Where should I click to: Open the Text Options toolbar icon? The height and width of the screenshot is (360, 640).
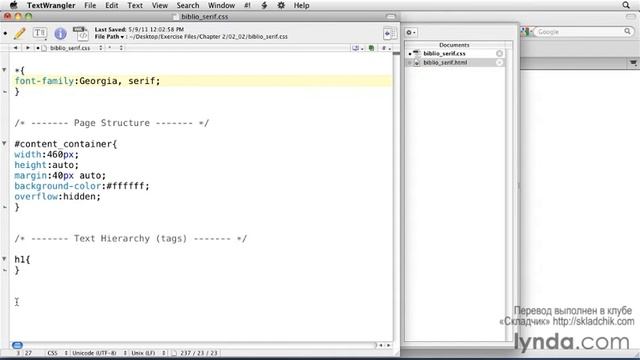coord(40,33)
